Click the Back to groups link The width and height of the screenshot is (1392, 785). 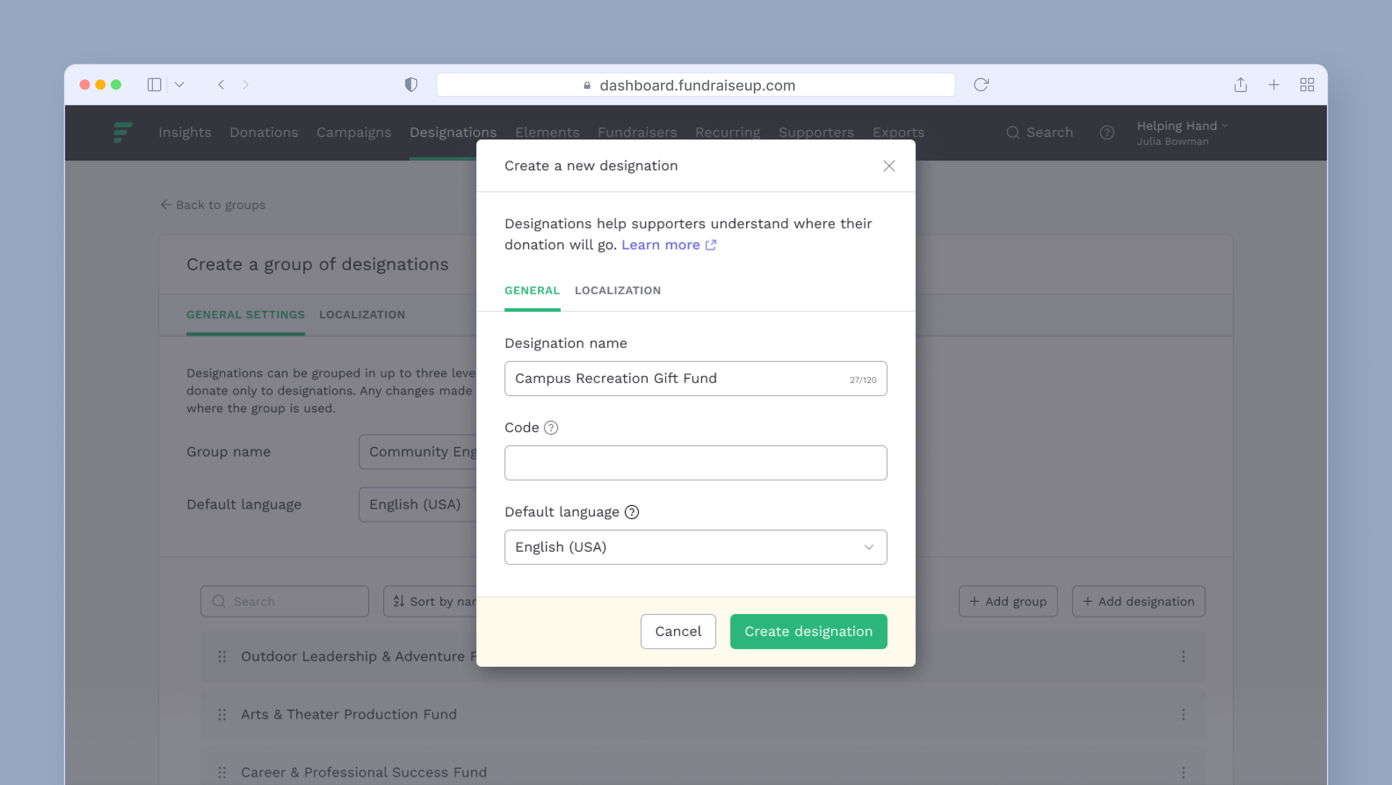(212, 204)
